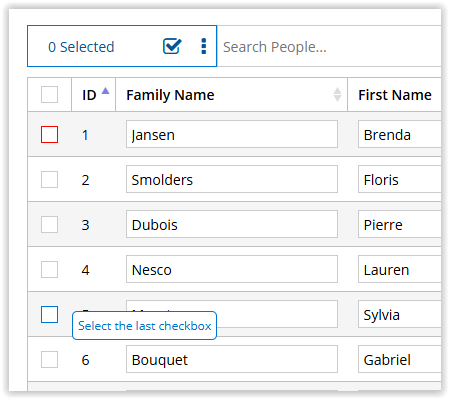Check the blue-outlined checkbox for Sylvia
449x399 pixels.
pyautogui.click(x=49, y=314)
